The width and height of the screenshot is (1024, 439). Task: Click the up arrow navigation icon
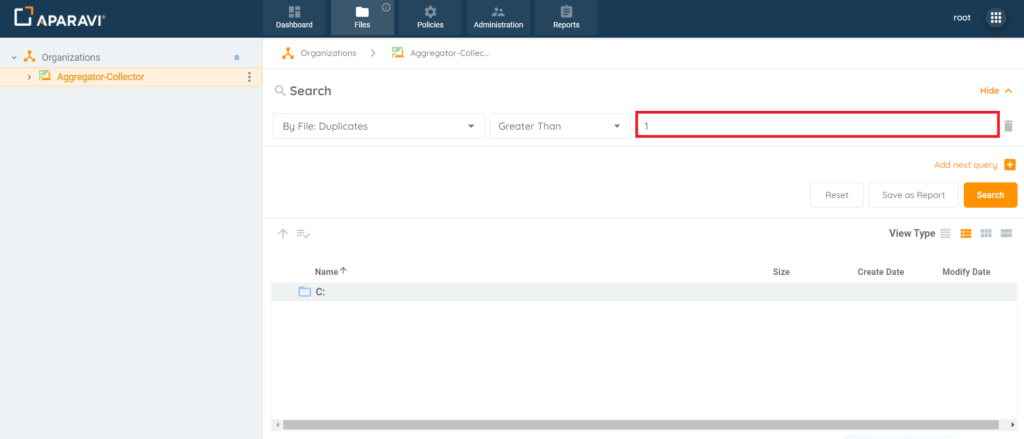pyautogui.click(x=283, y=233)
